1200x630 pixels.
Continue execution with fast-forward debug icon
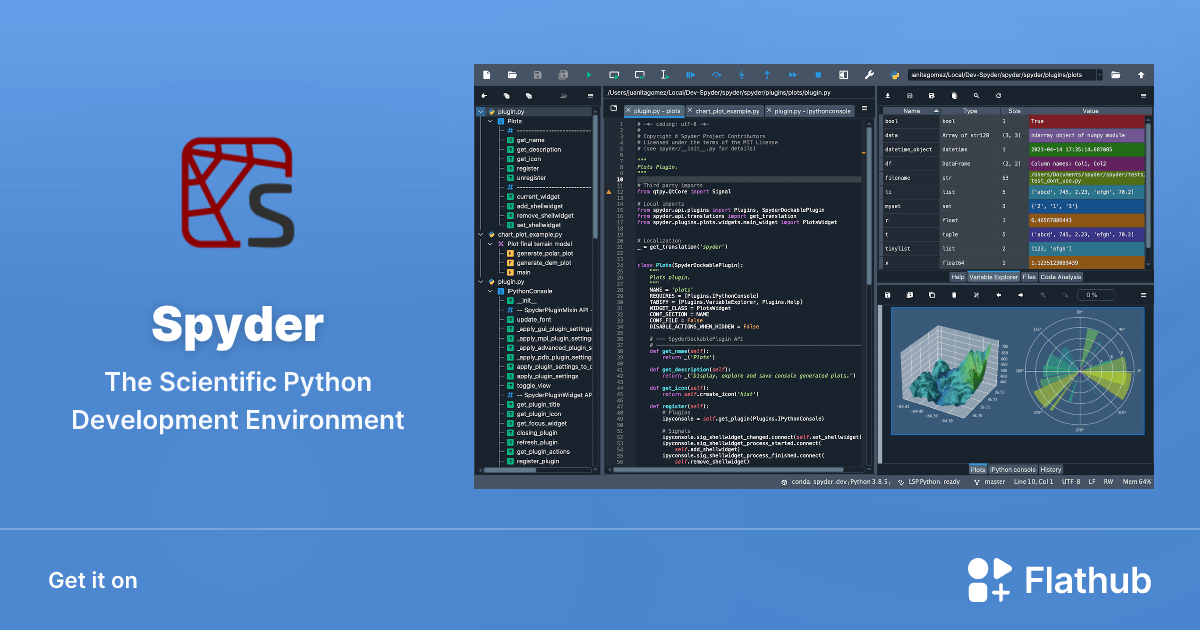(x=793, y=75)
